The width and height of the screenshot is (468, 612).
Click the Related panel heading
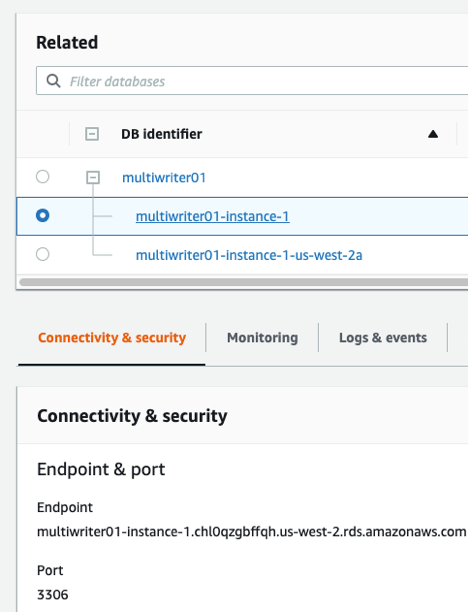click(67, 42)
